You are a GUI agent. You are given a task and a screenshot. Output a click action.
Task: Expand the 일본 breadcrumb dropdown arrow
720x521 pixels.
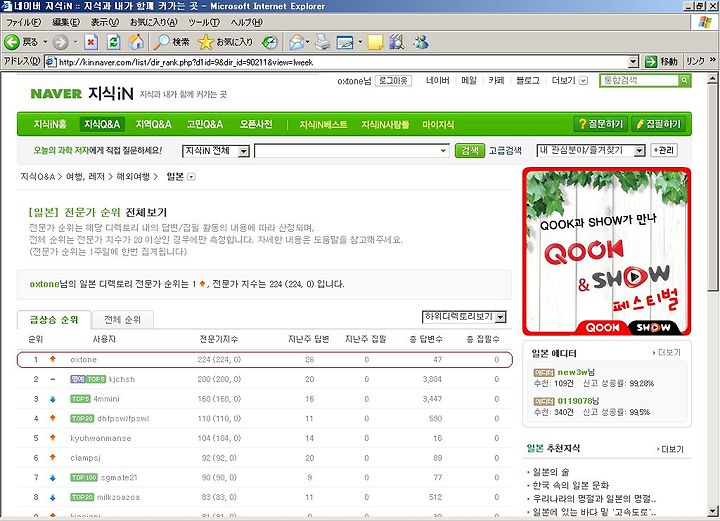[x=191, y=177]
